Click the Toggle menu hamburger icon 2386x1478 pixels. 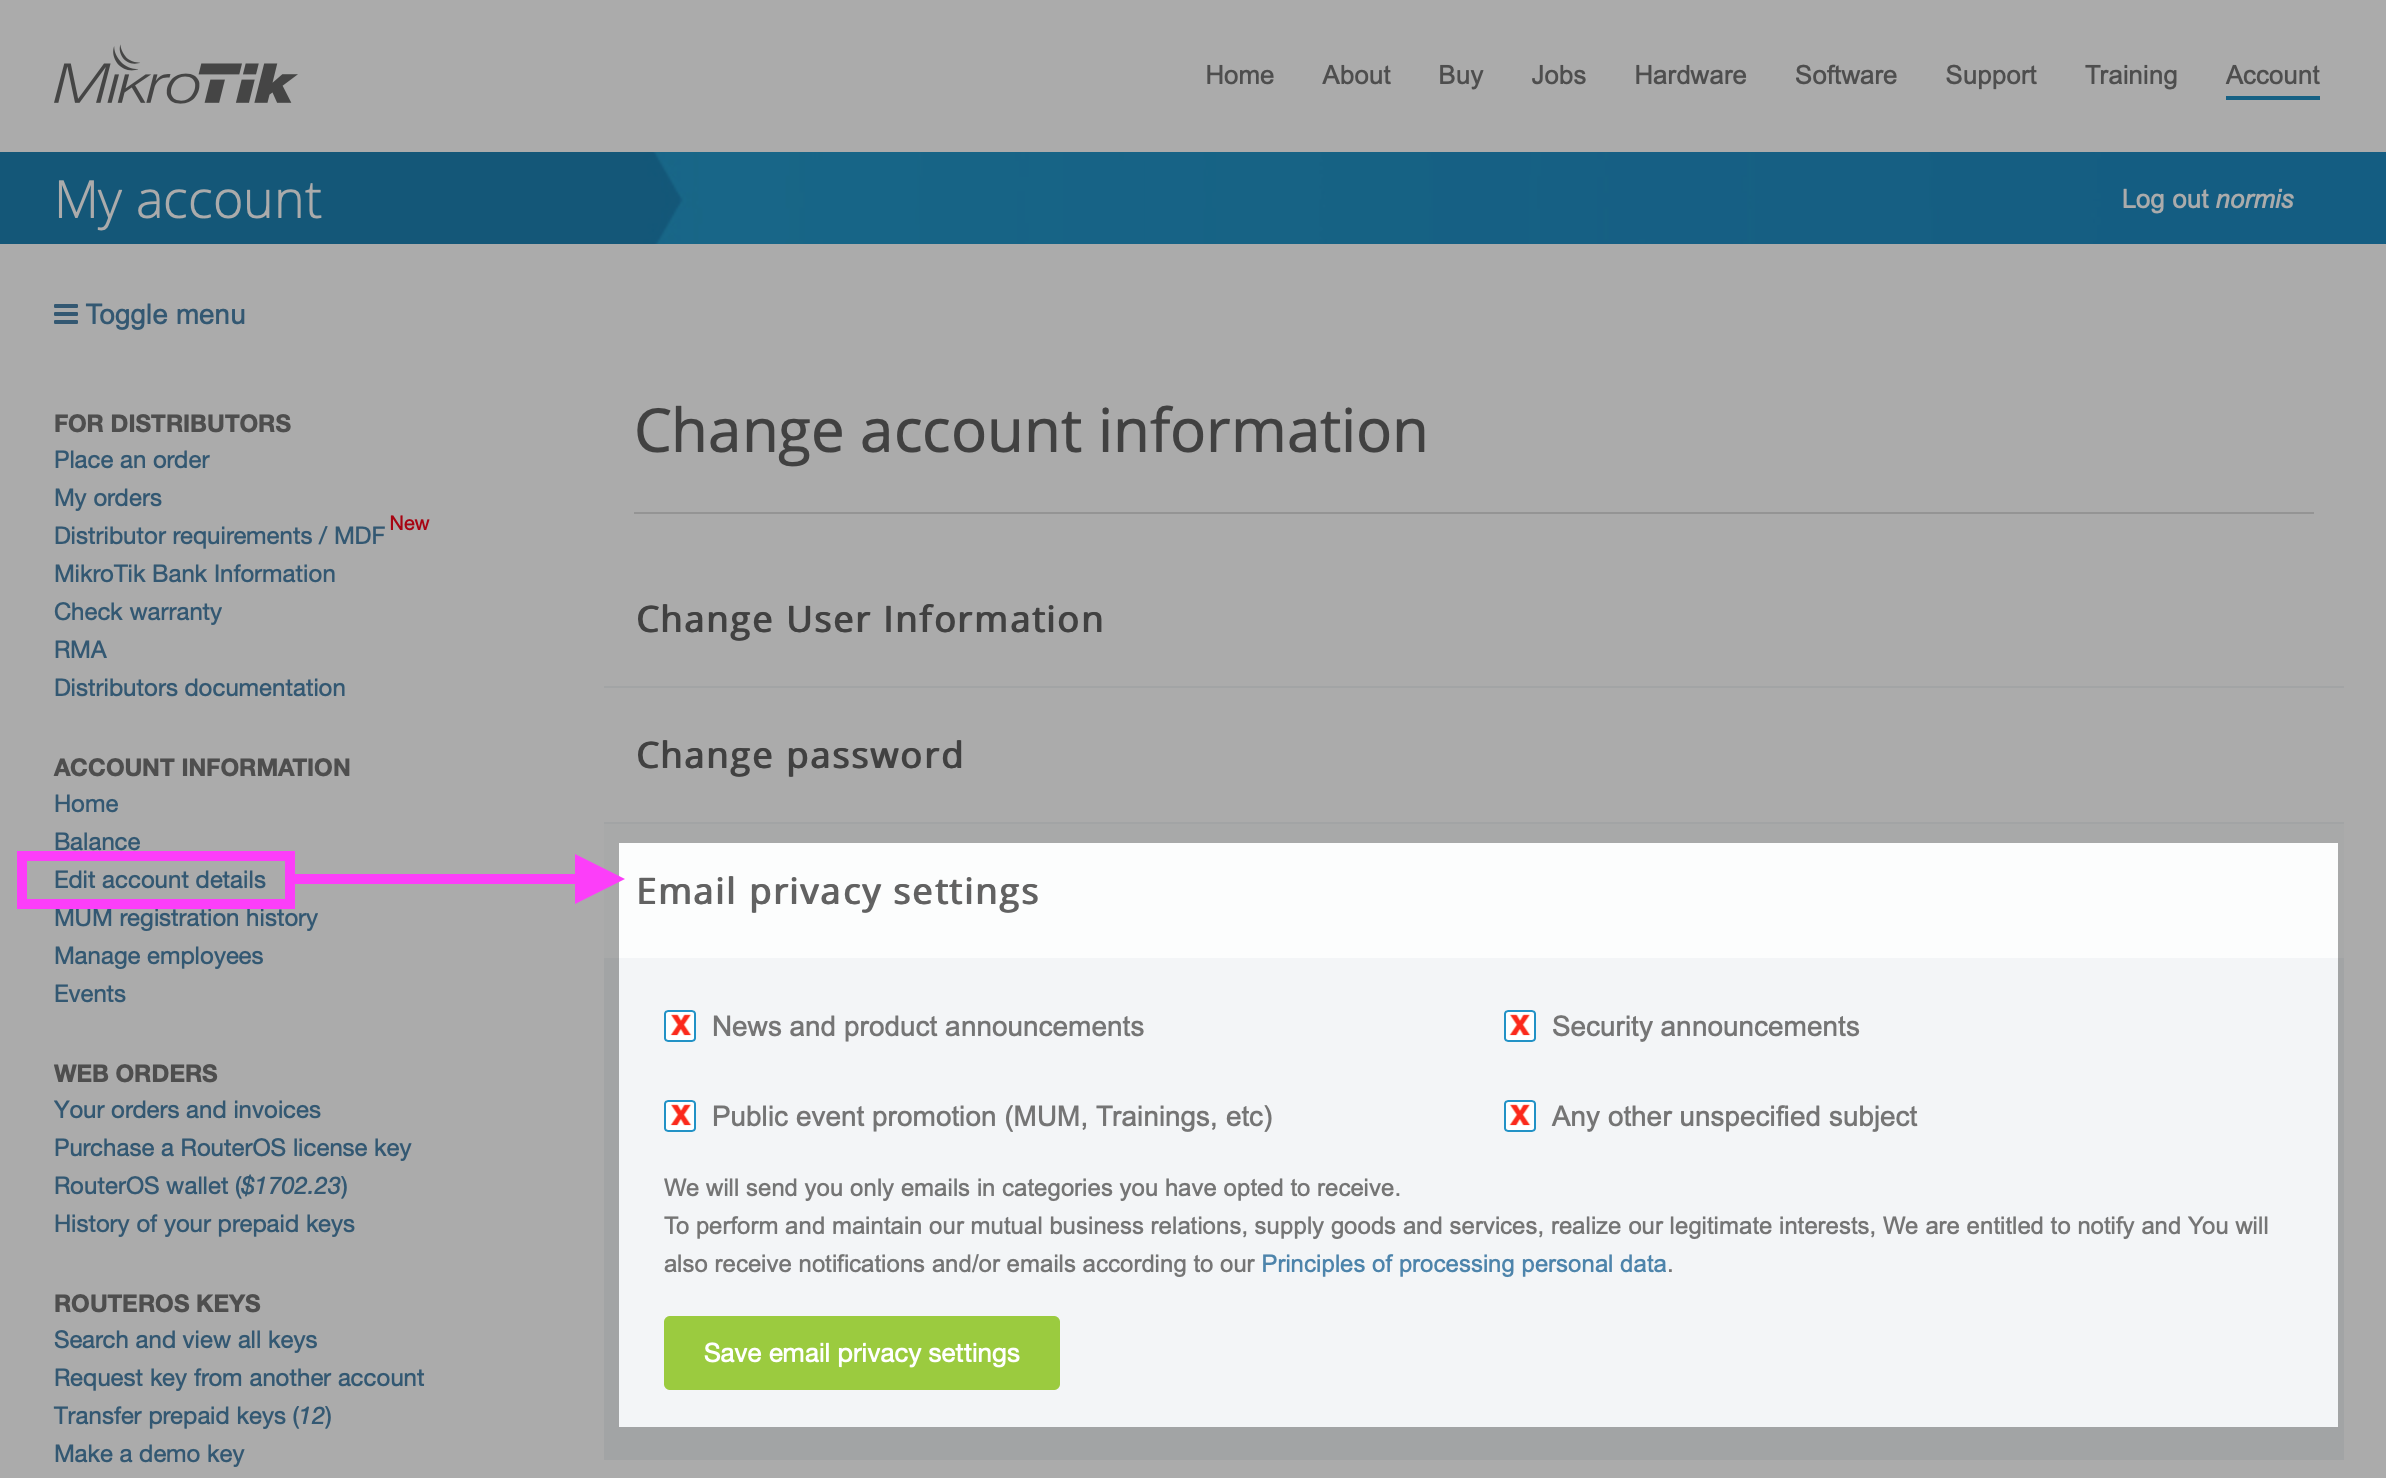pyautogui.click(x=66, y=315)
